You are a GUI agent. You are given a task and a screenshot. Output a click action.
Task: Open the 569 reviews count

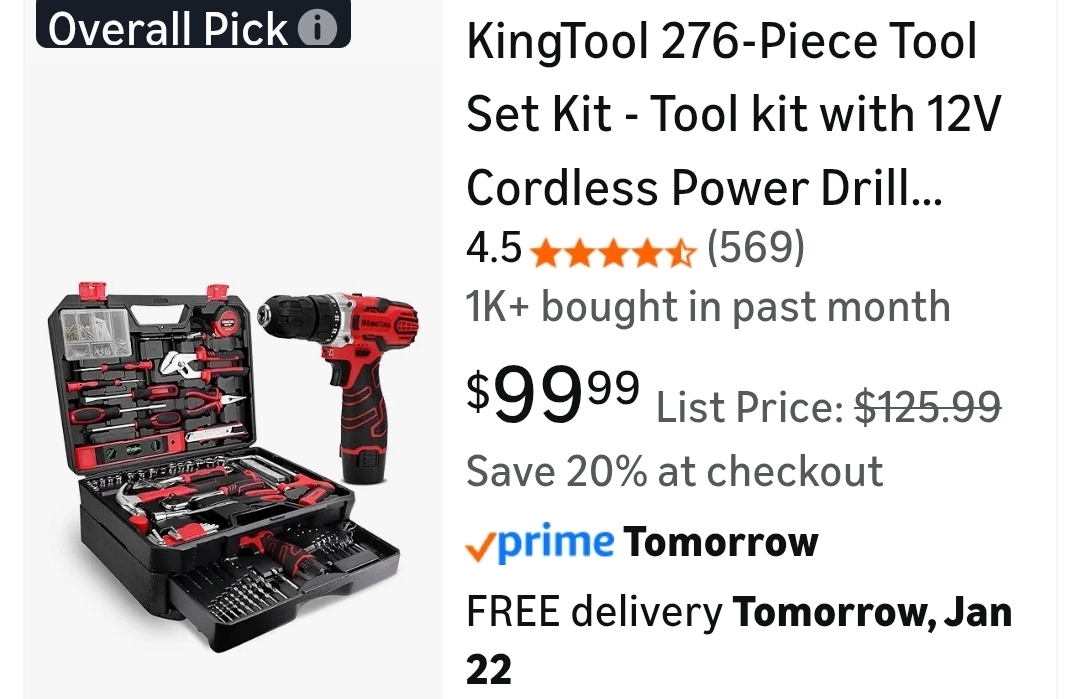tap(756, 247)
